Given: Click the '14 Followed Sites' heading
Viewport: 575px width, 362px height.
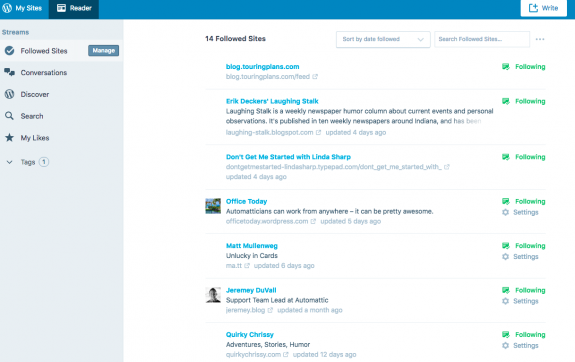Looking at the screenshot, I should point(235,39).
